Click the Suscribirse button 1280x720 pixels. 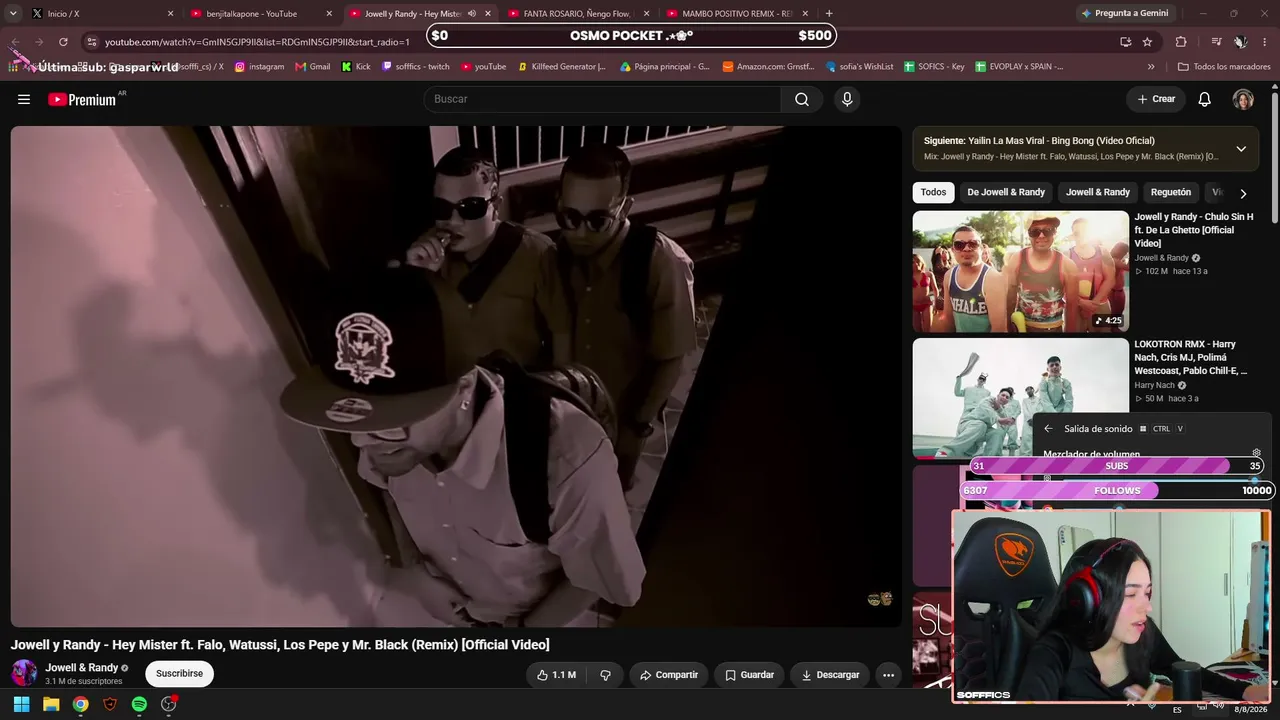coord(179,674)
